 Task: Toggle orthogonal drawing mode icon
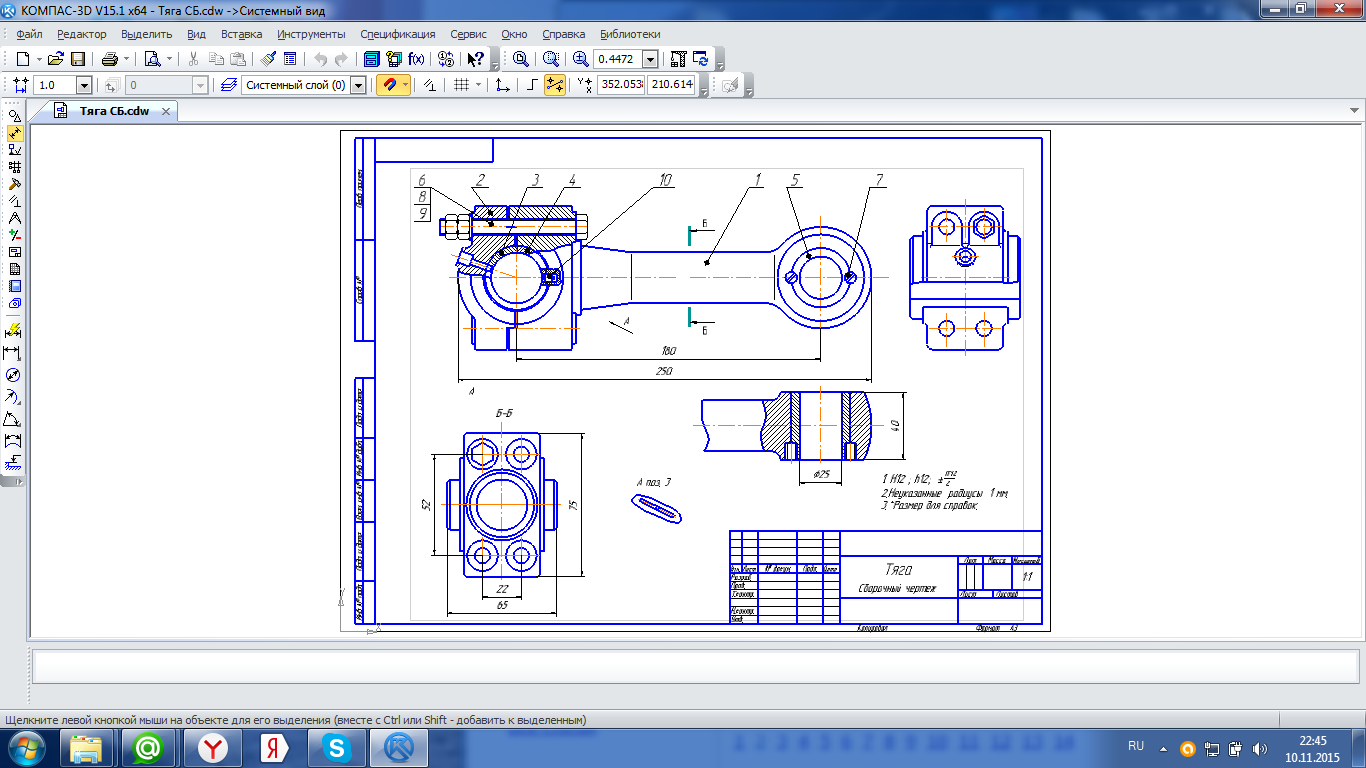(x=532, y=85)
